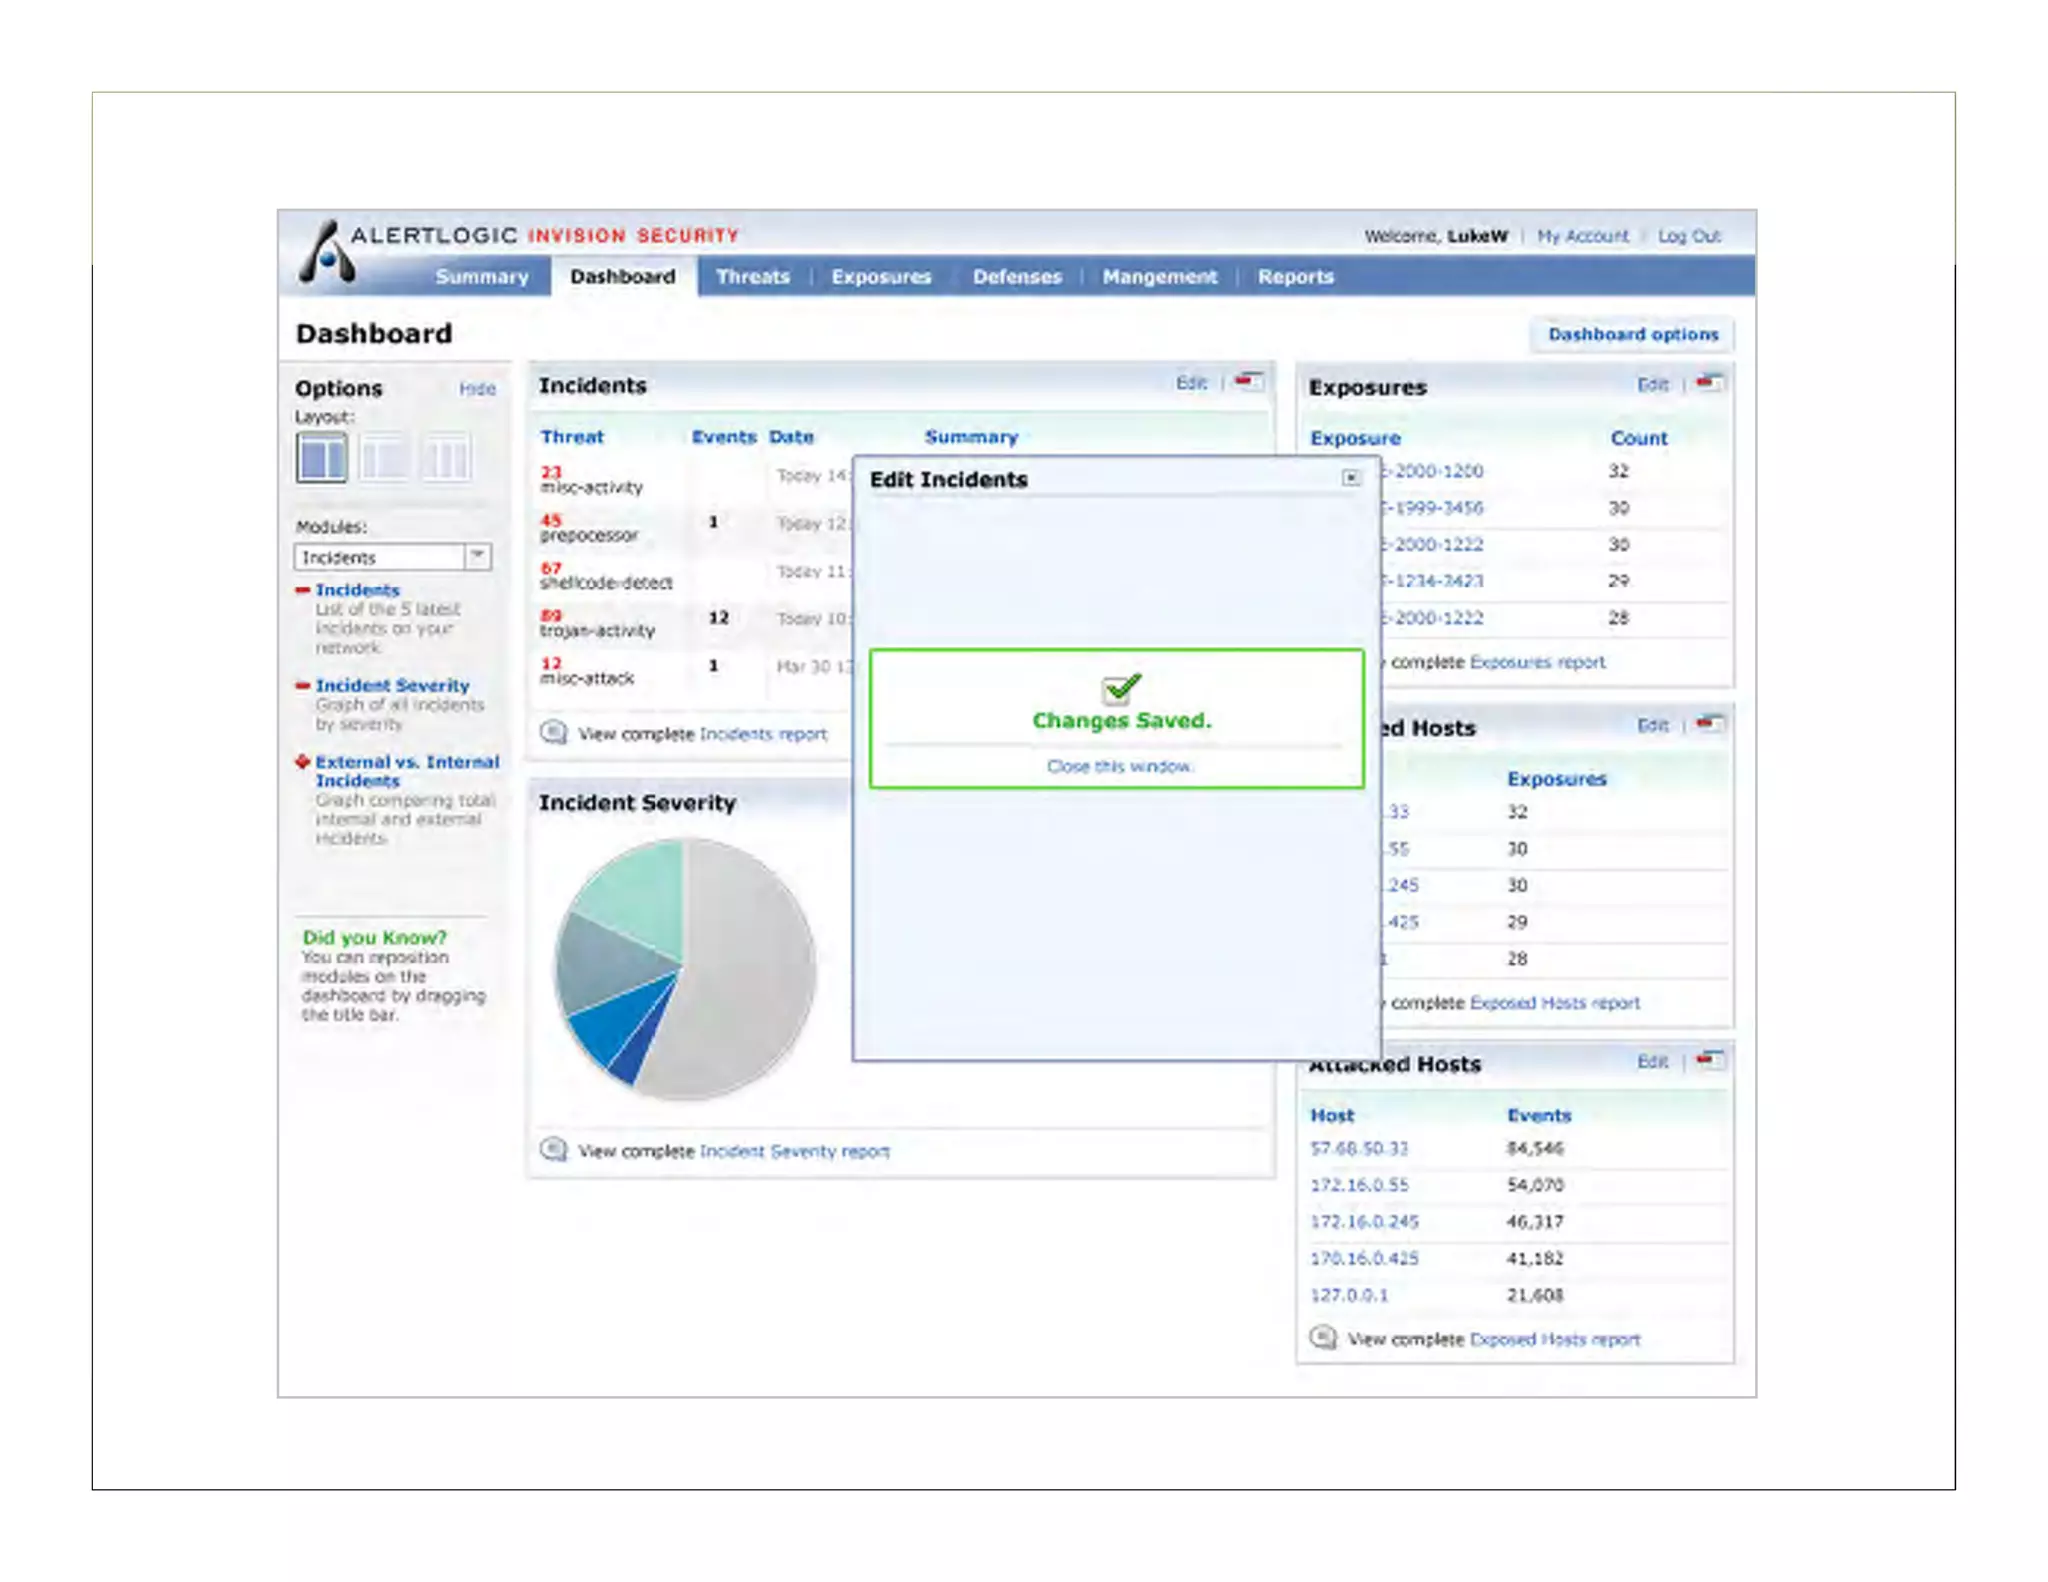Viewport: 2048px width, 1582px height.
Task: Open the Modules dropdown arrow
Action: pos(478,556)
